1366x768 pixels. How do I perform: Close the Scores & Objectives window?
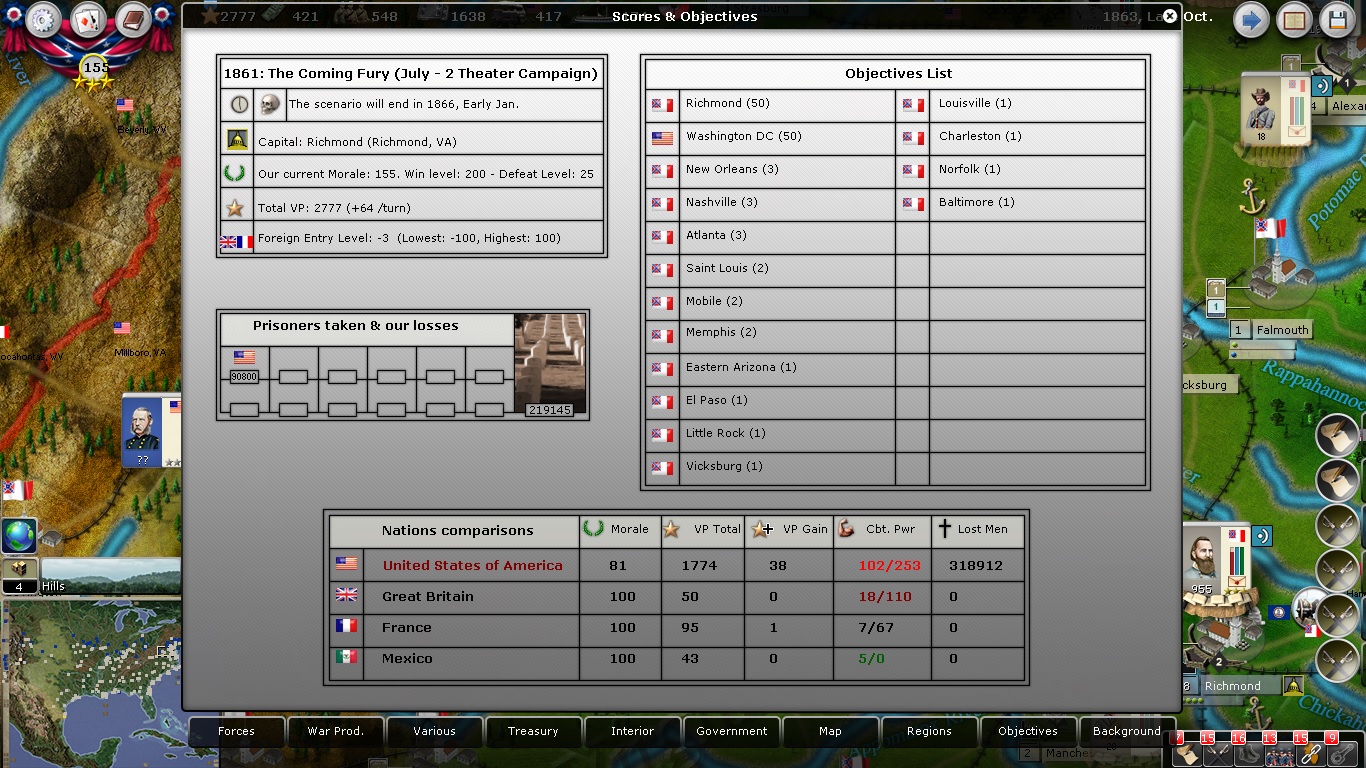click(1170, 16)
